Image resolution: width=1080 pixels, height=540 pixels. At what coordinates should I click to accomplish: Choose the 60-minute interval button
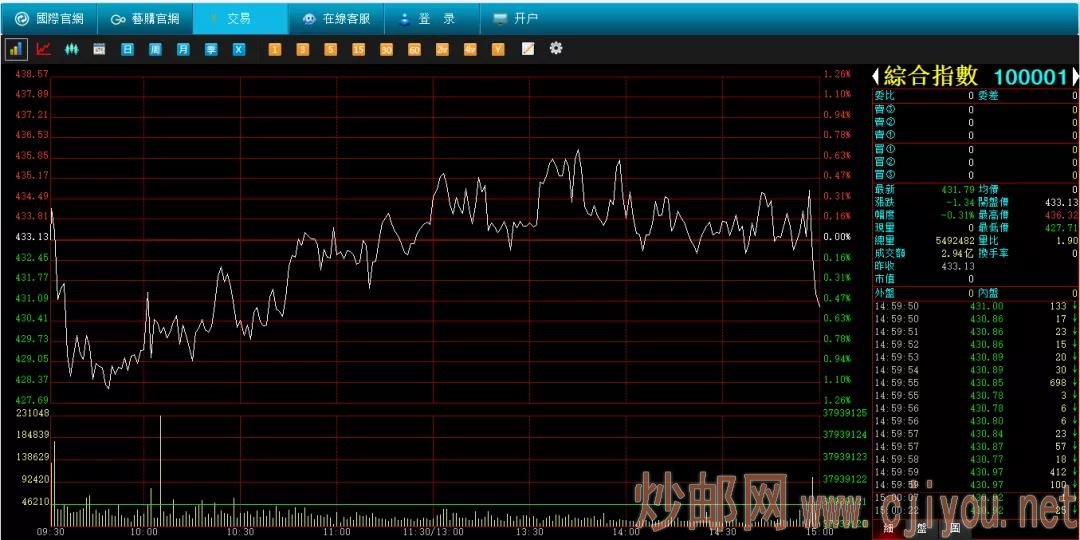[414, 48]
